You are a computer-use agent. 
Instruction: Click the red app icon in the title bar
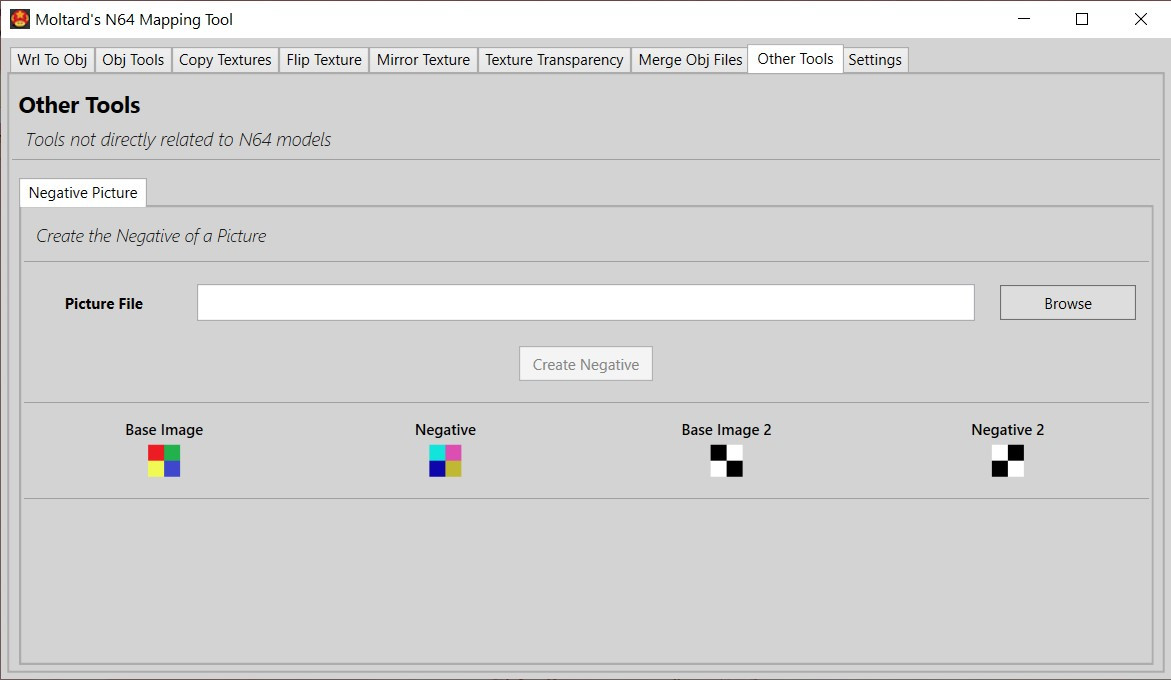22,19
